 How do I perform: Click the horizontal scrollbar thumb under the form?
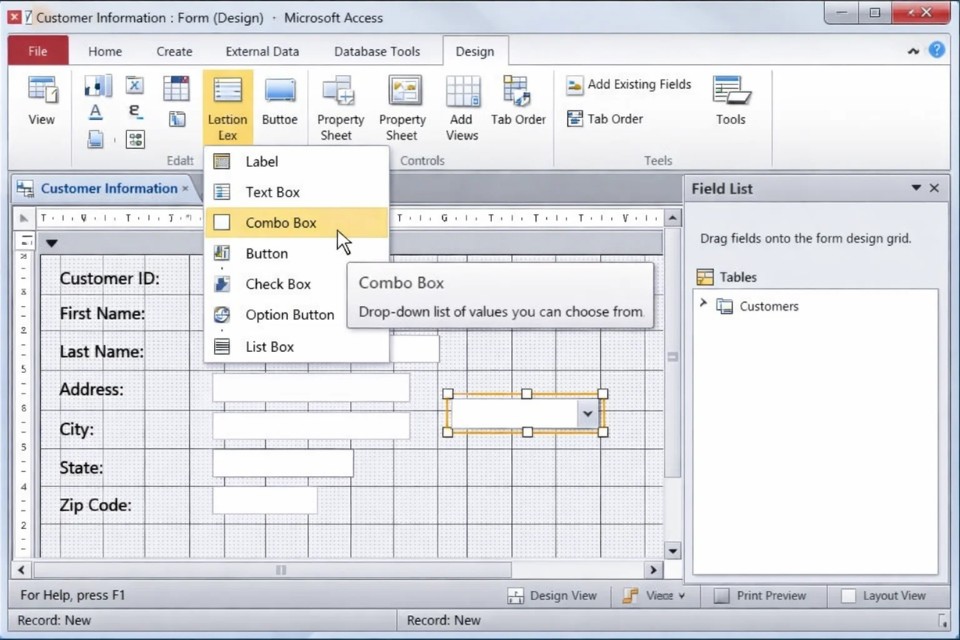click(x=281, y=570)
